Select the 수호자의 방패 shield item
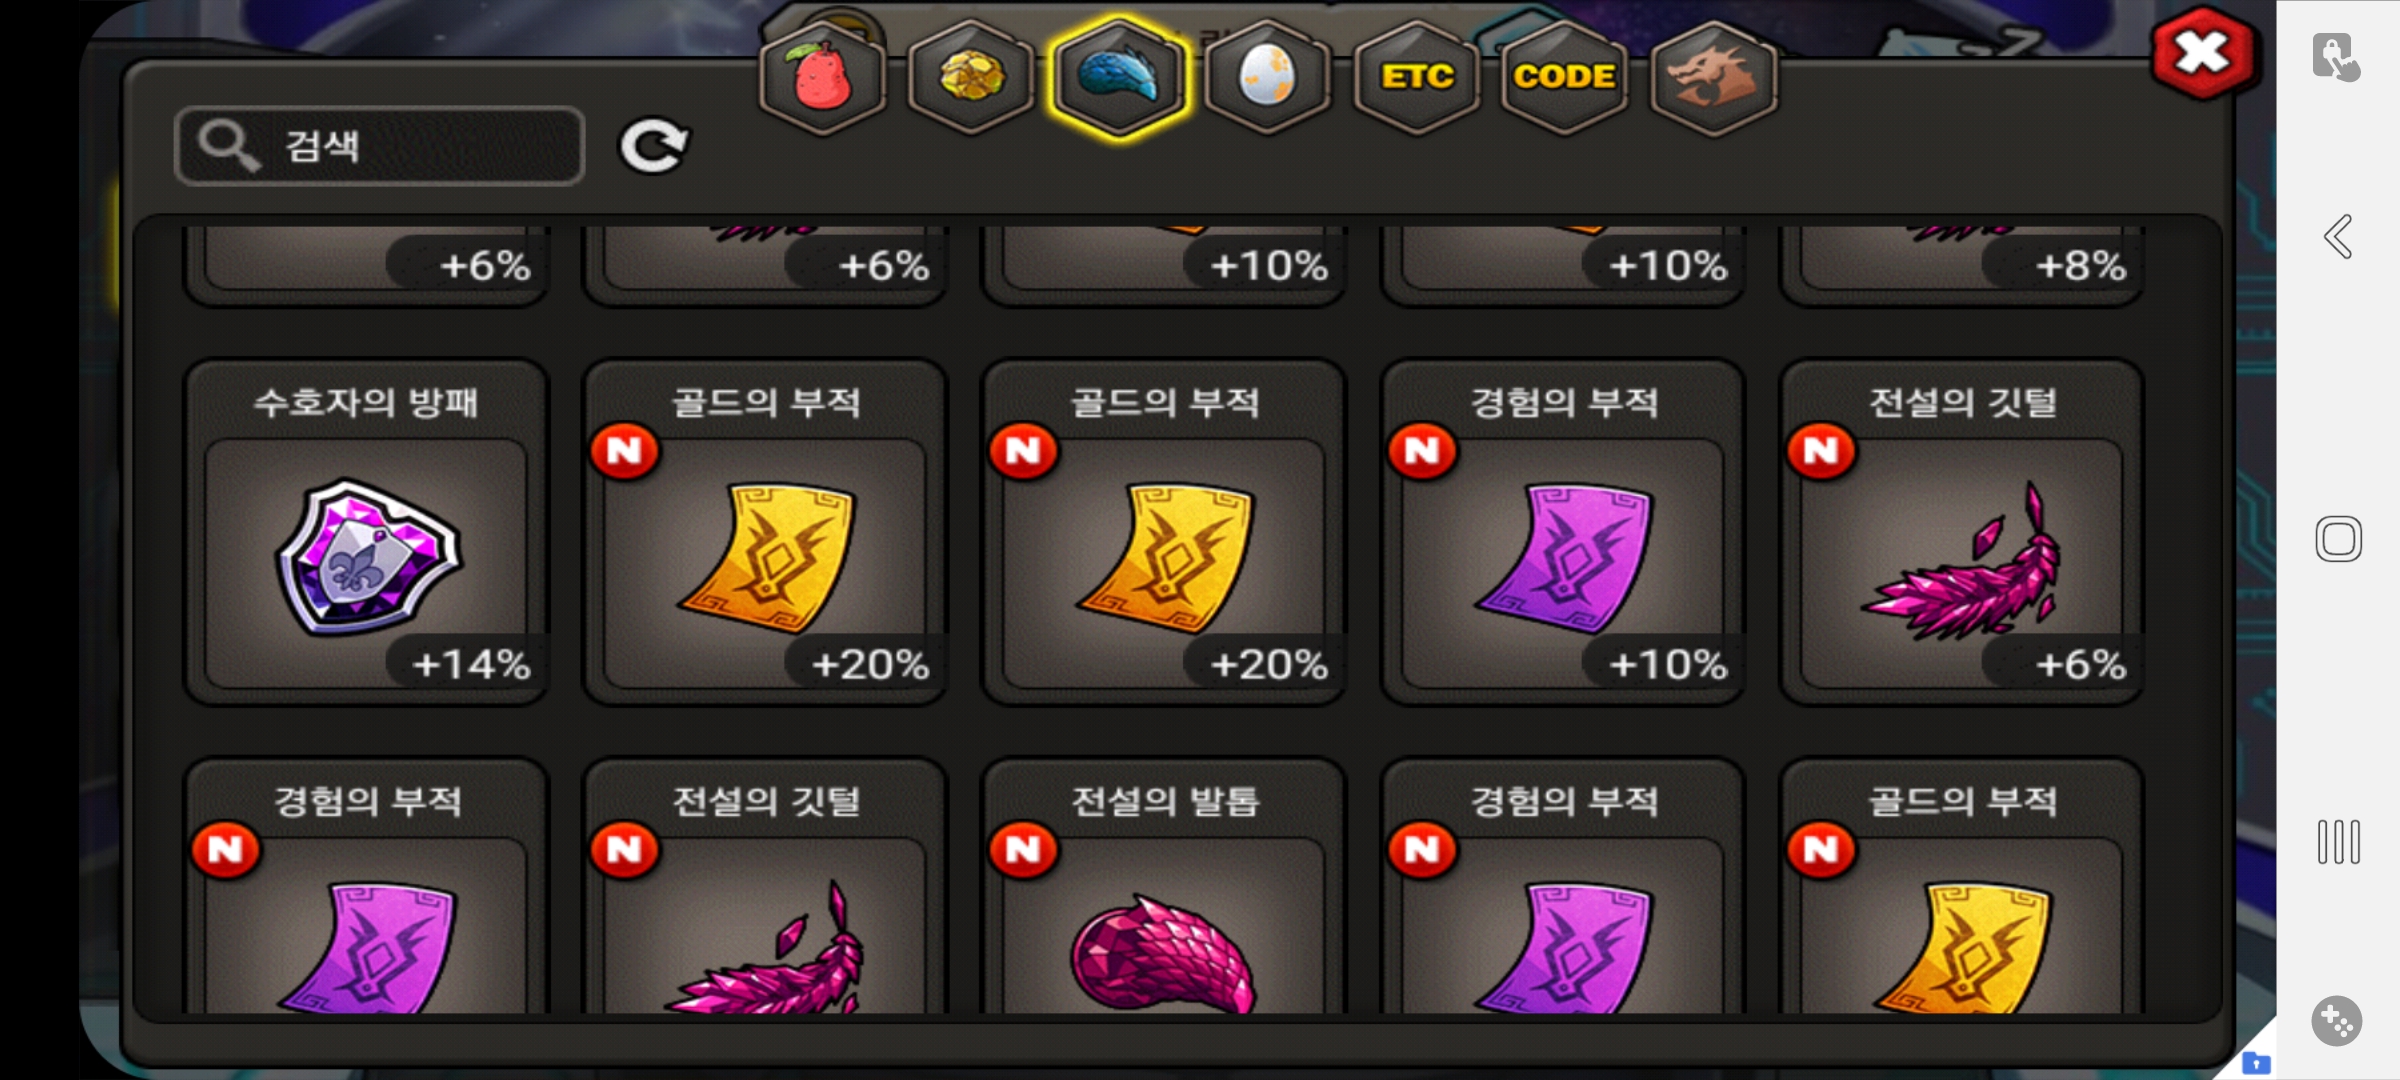The height and width of the screenshot is (1080, 2400). (366, 532)
